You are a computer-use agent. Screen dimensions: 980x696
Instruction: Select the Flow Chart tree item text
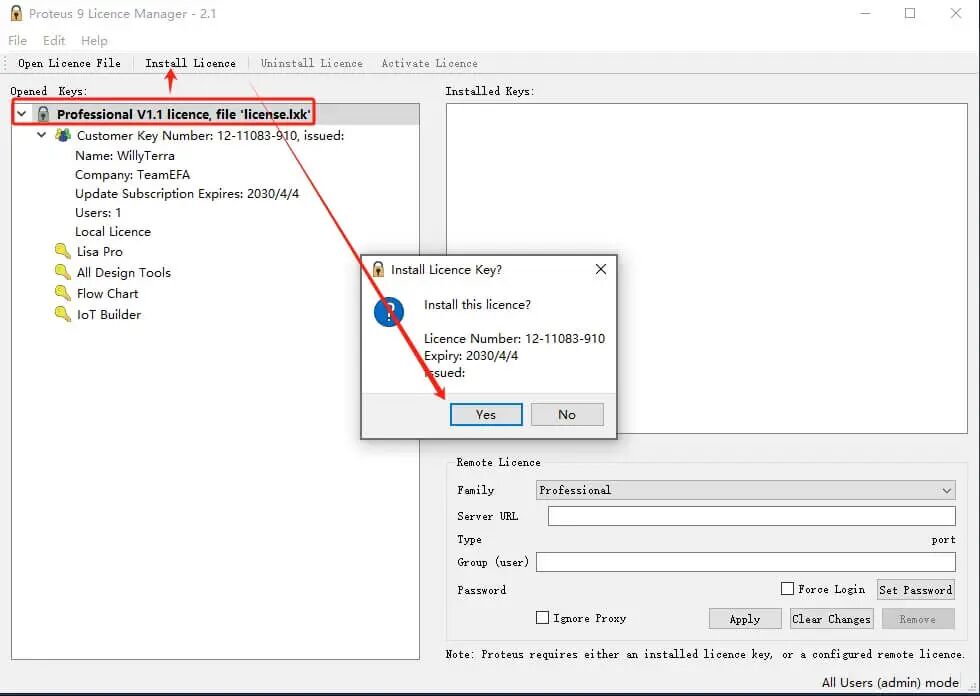pyautogui.click(x=108, y=293)
